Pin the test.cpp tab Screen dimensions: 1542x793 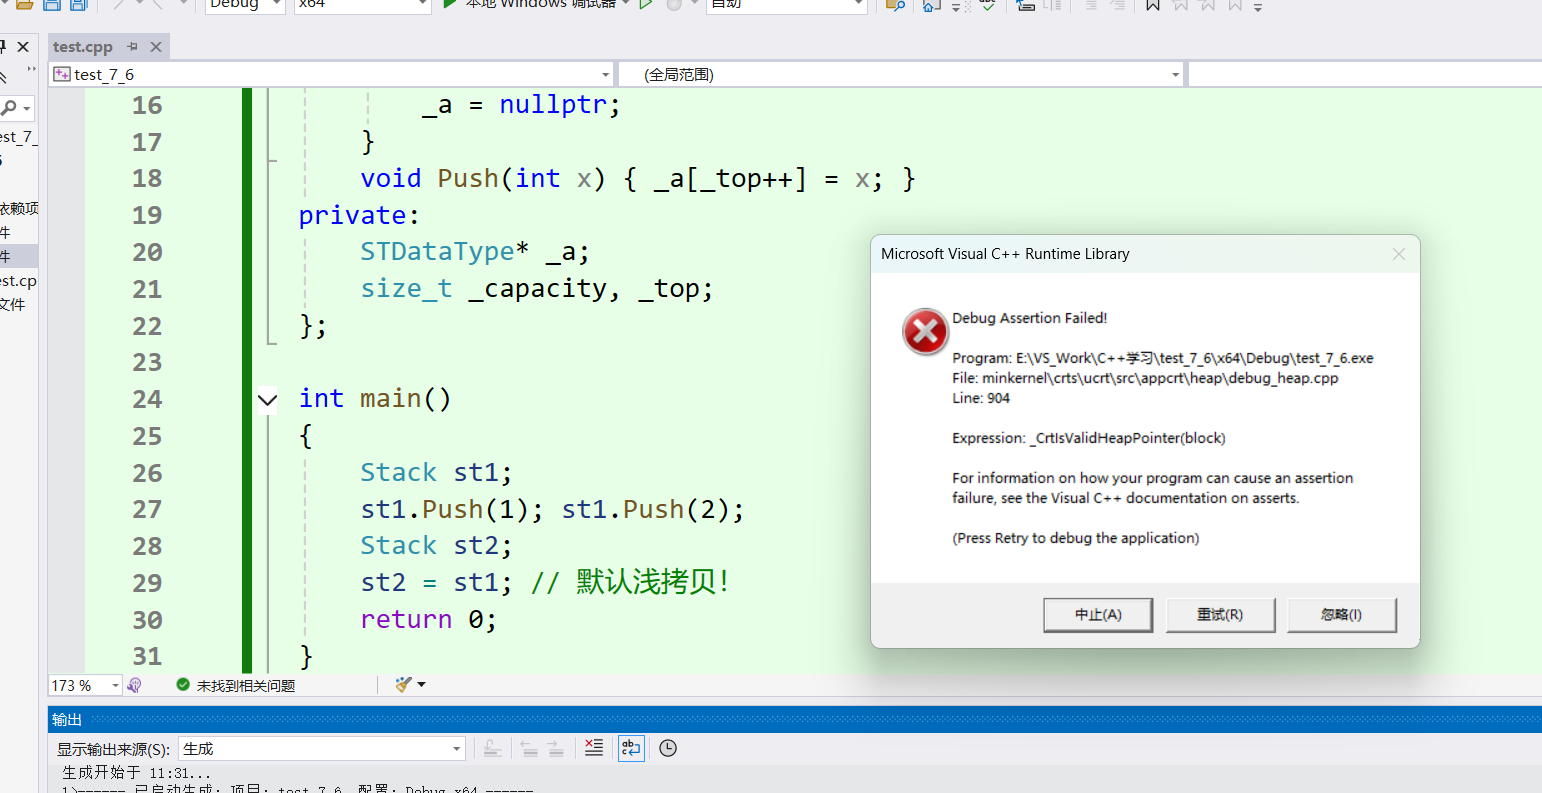coord(132,47)
